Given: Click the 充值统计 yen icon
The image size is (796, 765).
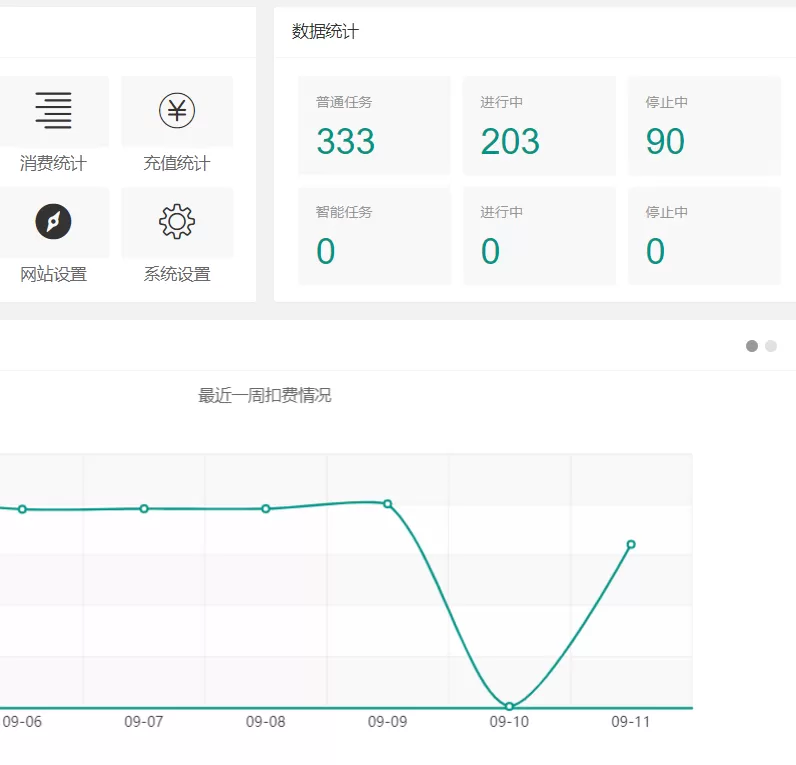Looking at the screenshot, I should (177, 110).
